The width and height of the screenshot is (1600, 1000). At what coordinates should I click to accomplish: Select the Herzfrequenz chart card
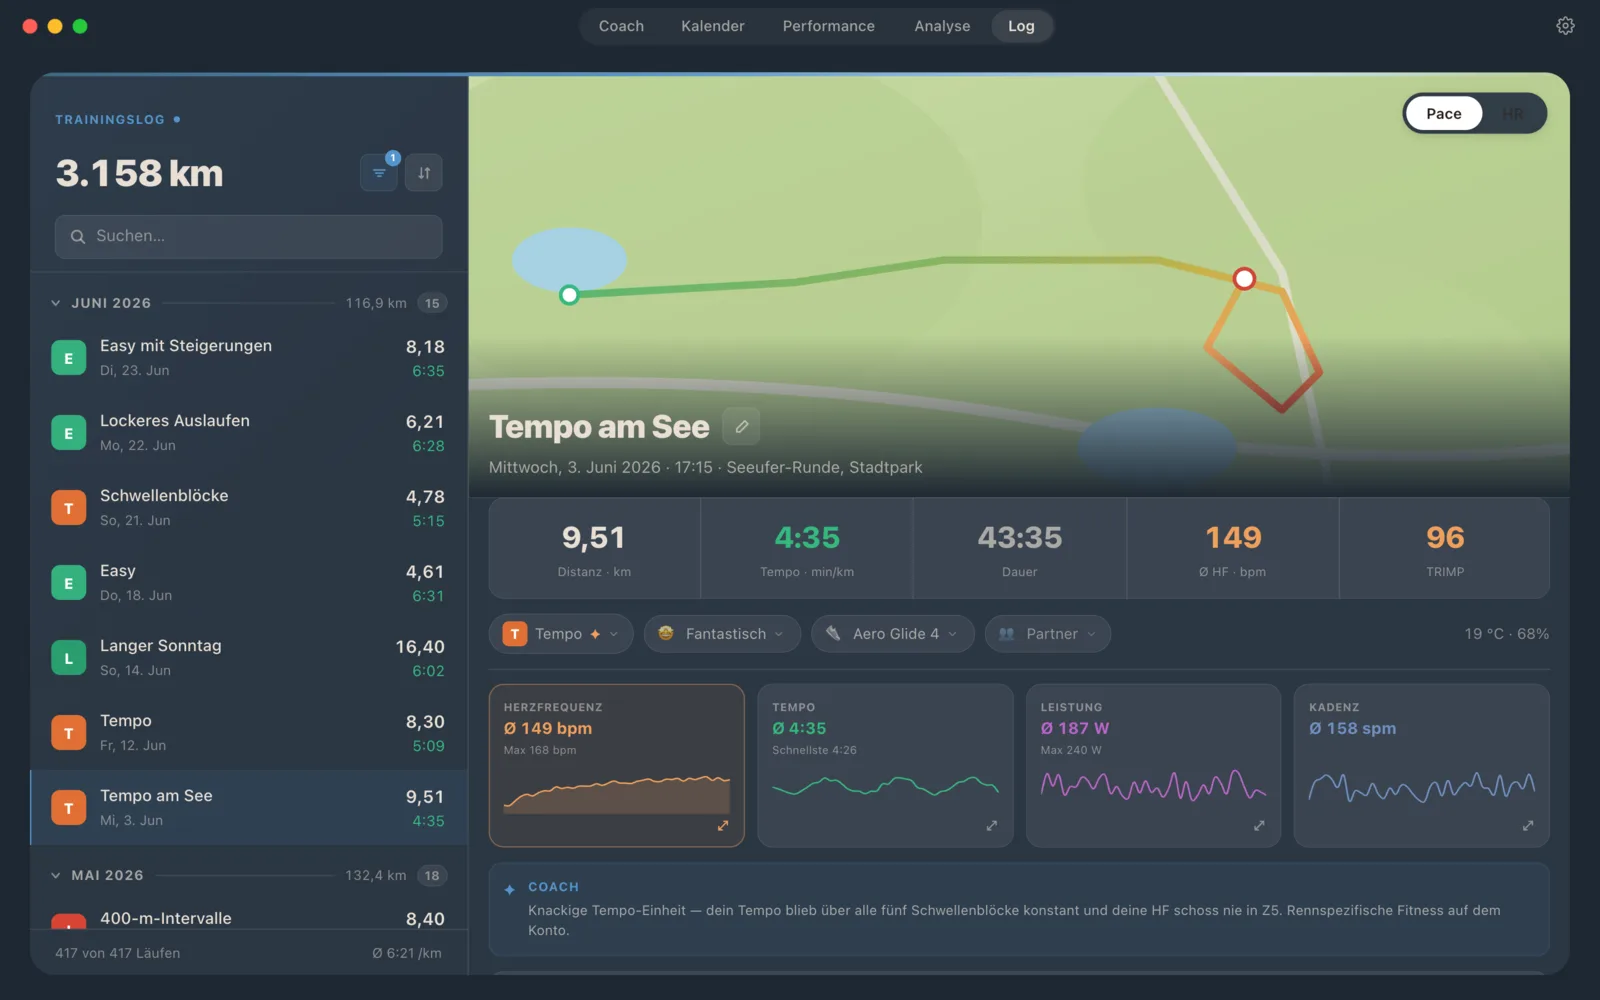pyautogui.click(x=617, y=766)
